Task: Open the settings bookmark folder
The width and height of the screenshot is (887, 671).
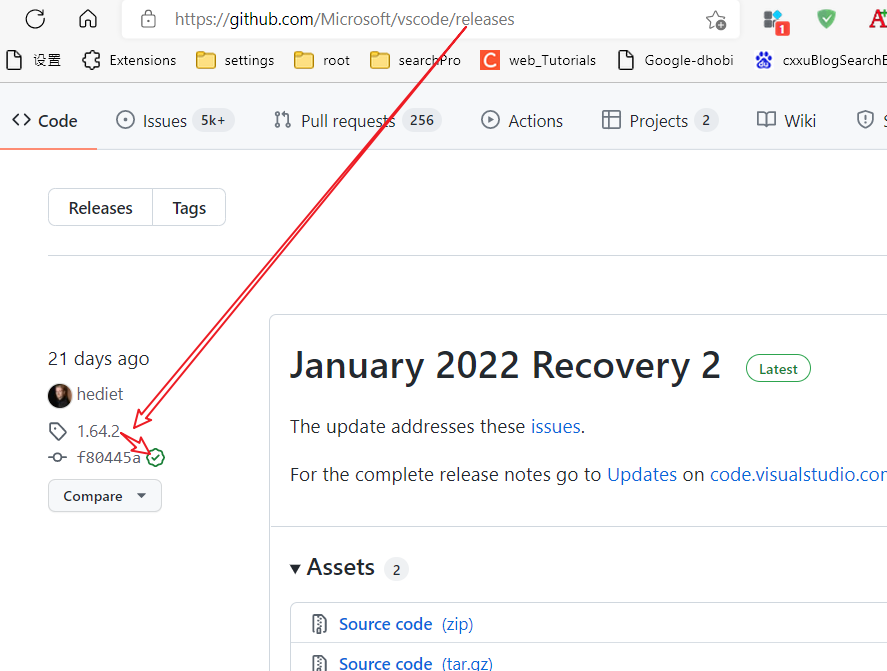Action: pyautogui.click(x=235, y=60)
